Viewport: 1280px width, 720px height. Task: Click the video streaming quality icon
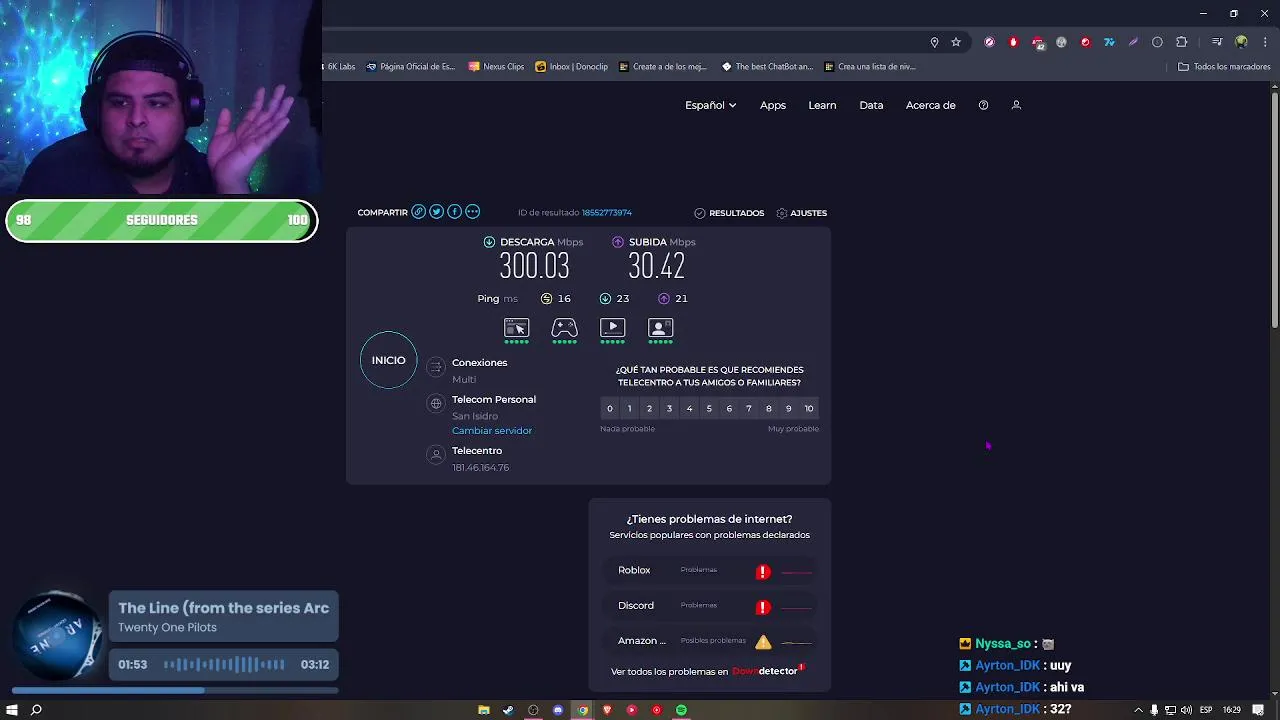click(x=612, y=328)
